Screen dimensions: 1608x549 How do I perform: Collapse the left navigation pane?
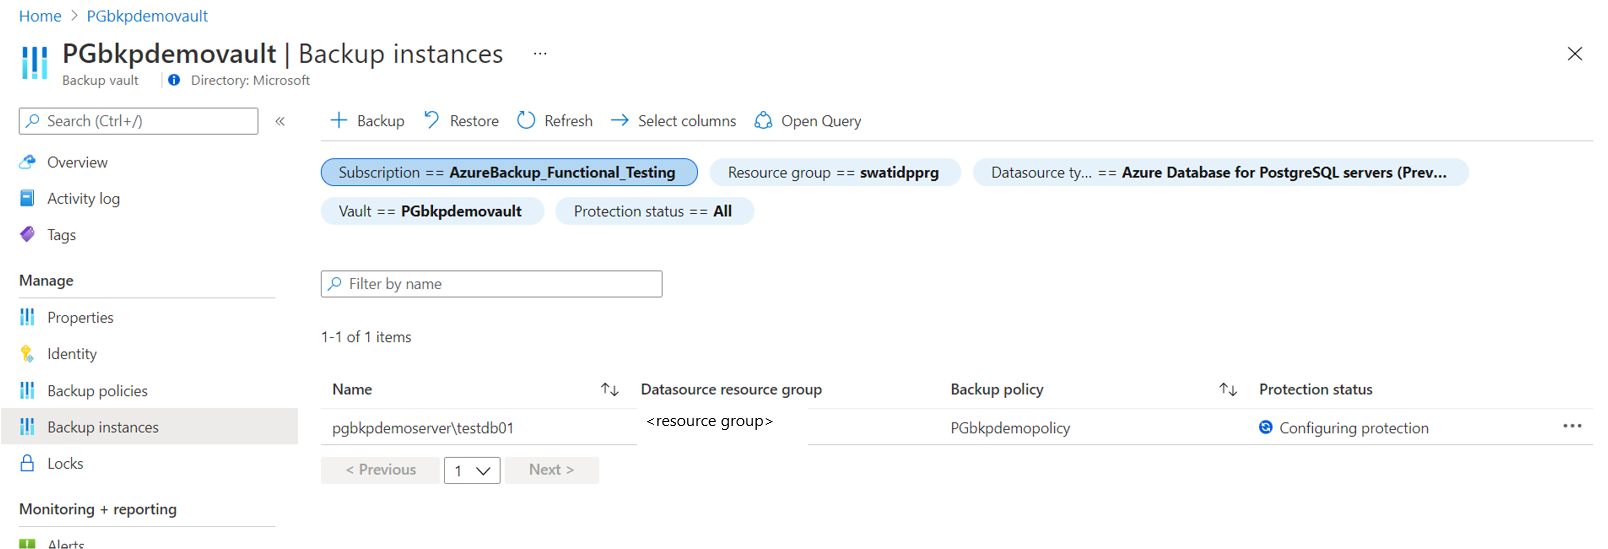tap(280, 121)
